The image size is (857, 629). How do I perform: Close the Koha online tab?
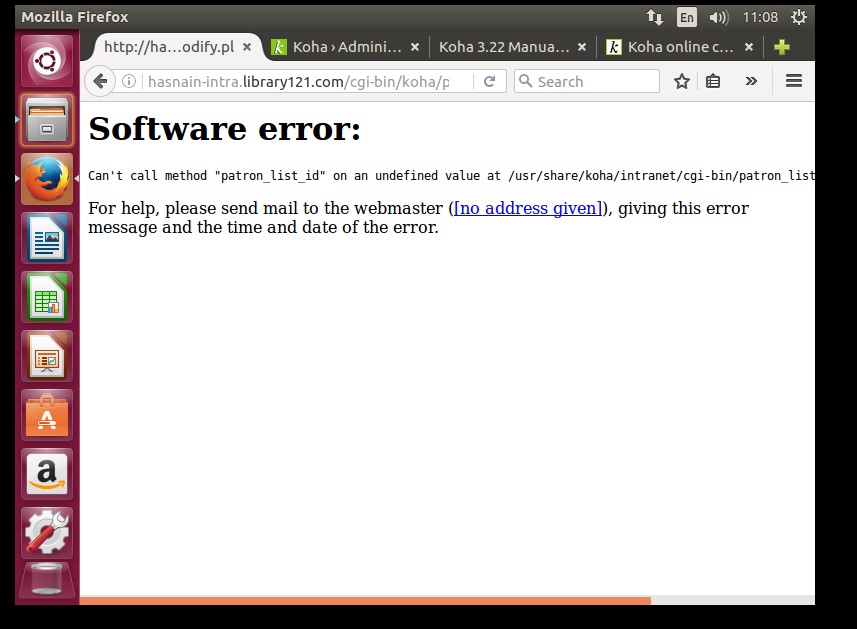749,47
